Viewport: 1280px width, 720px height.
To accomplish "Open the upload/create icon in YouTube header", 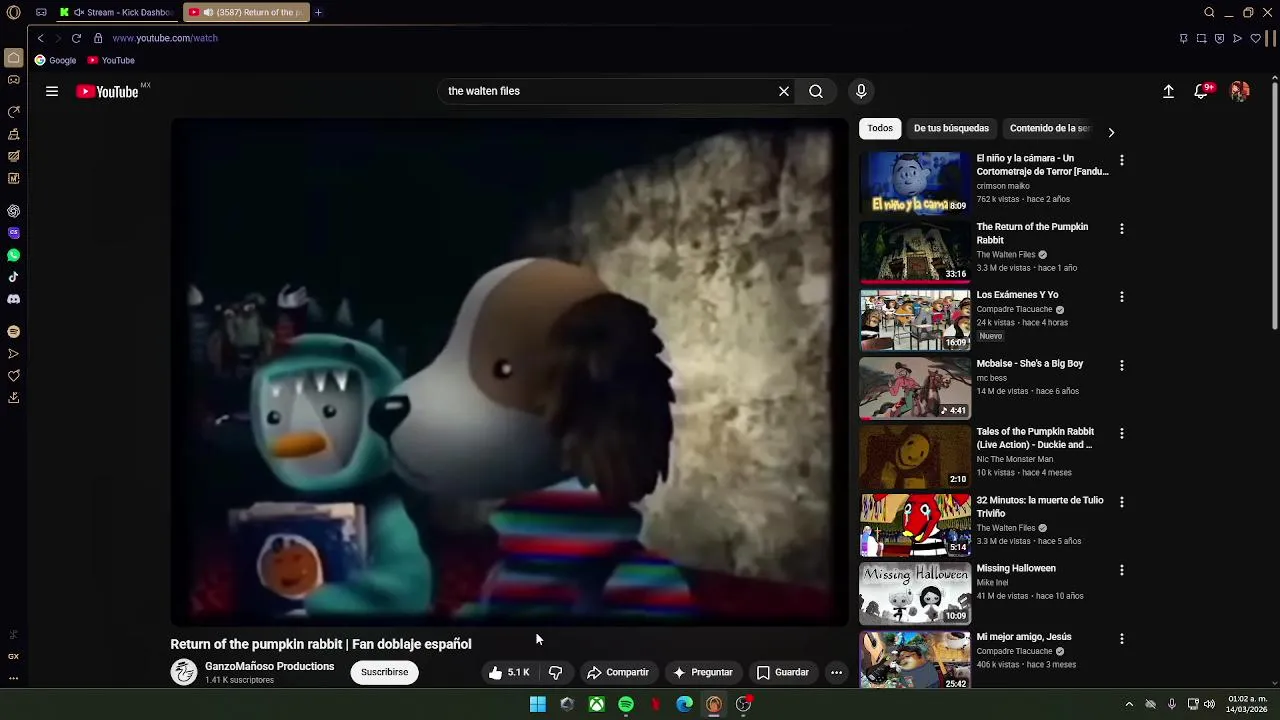I will tap(1168, 91).
